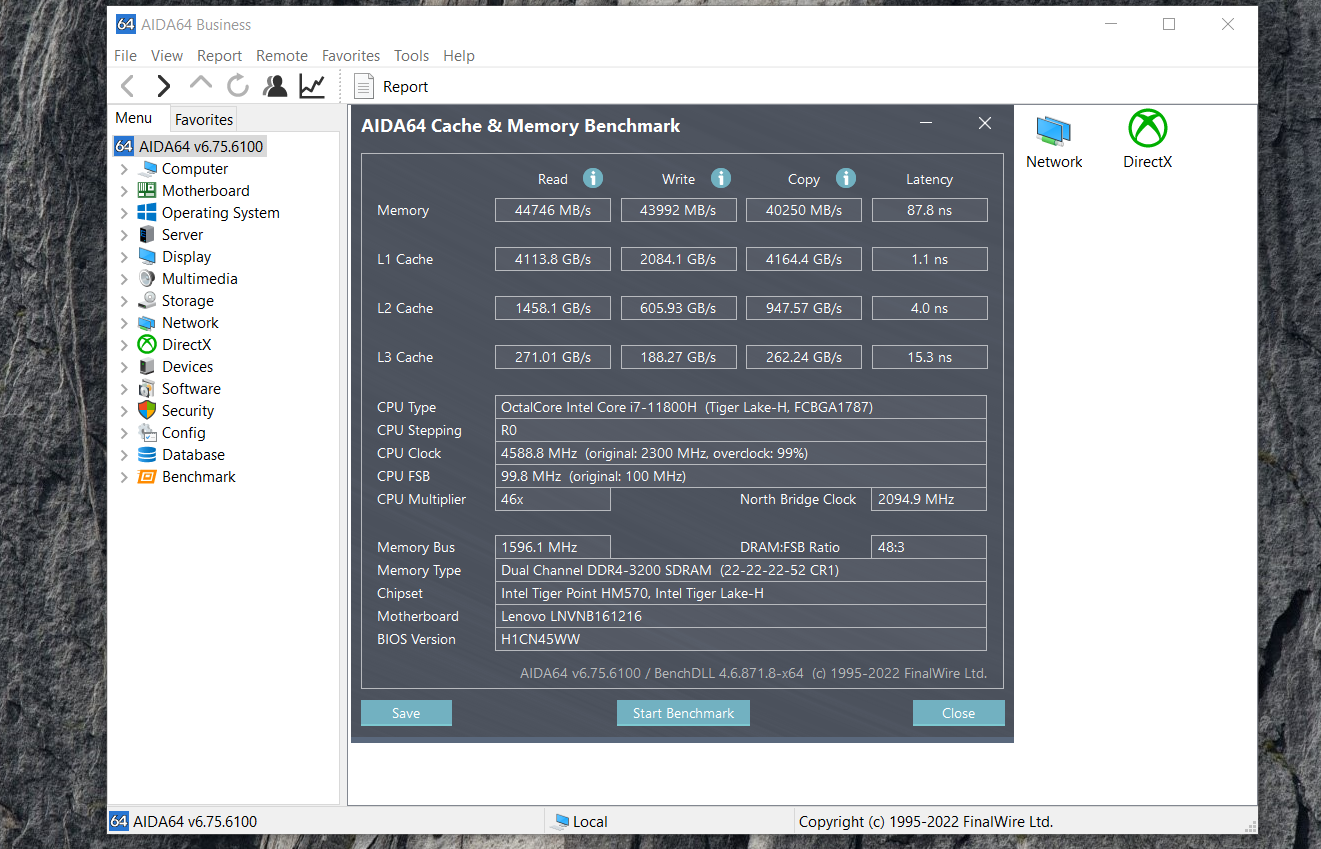Minimize the Cache & Memory Benchmark dialog
This screenshot has height=849, width=1321.
click(926, 123)
